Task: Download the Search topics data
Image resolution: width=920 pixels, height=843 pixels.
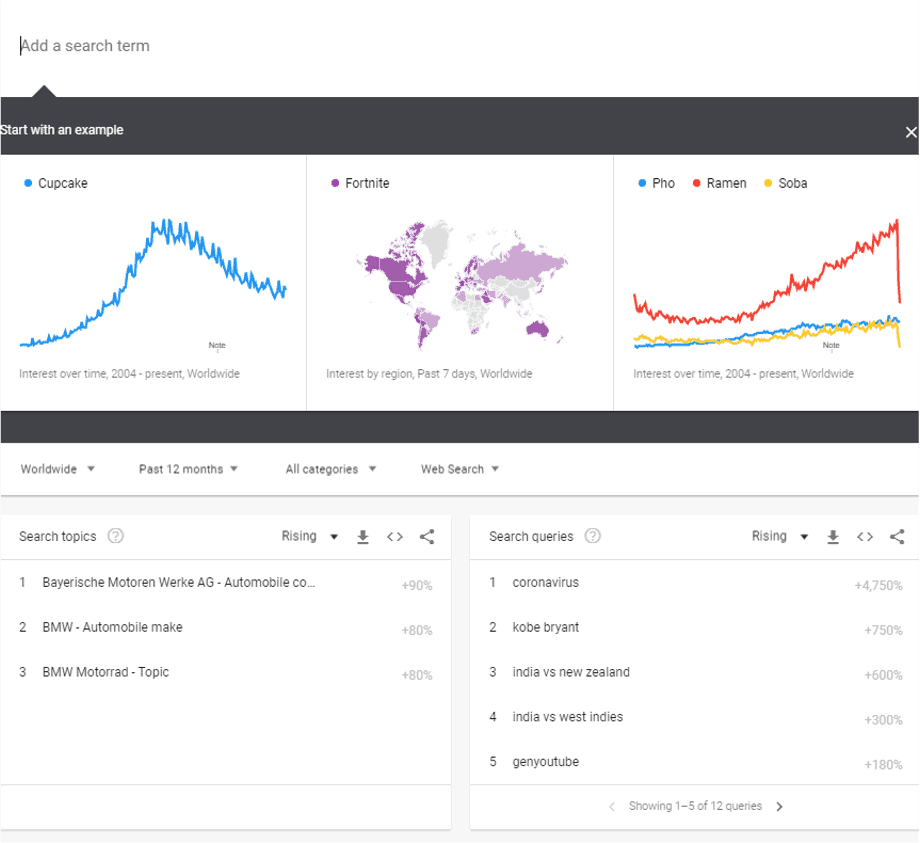Action: 363,537
